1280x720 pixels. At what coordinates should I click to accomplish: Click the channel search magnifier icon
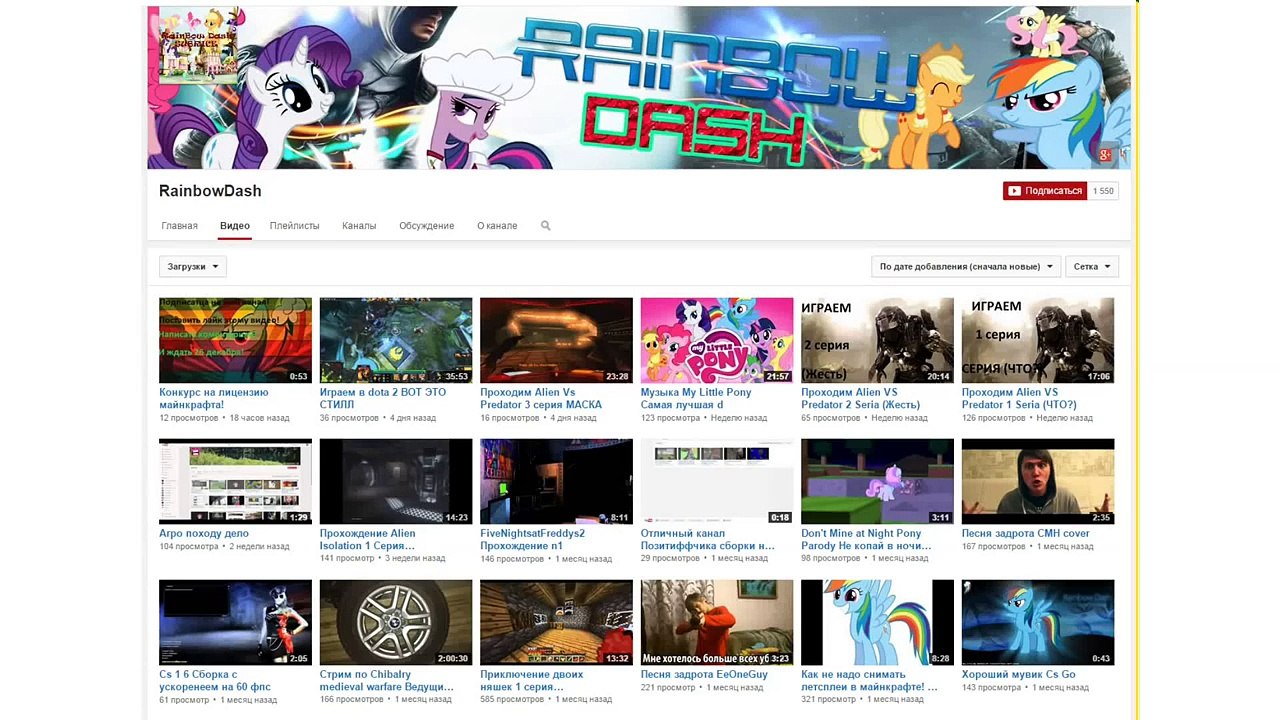(x=546, y=226)
